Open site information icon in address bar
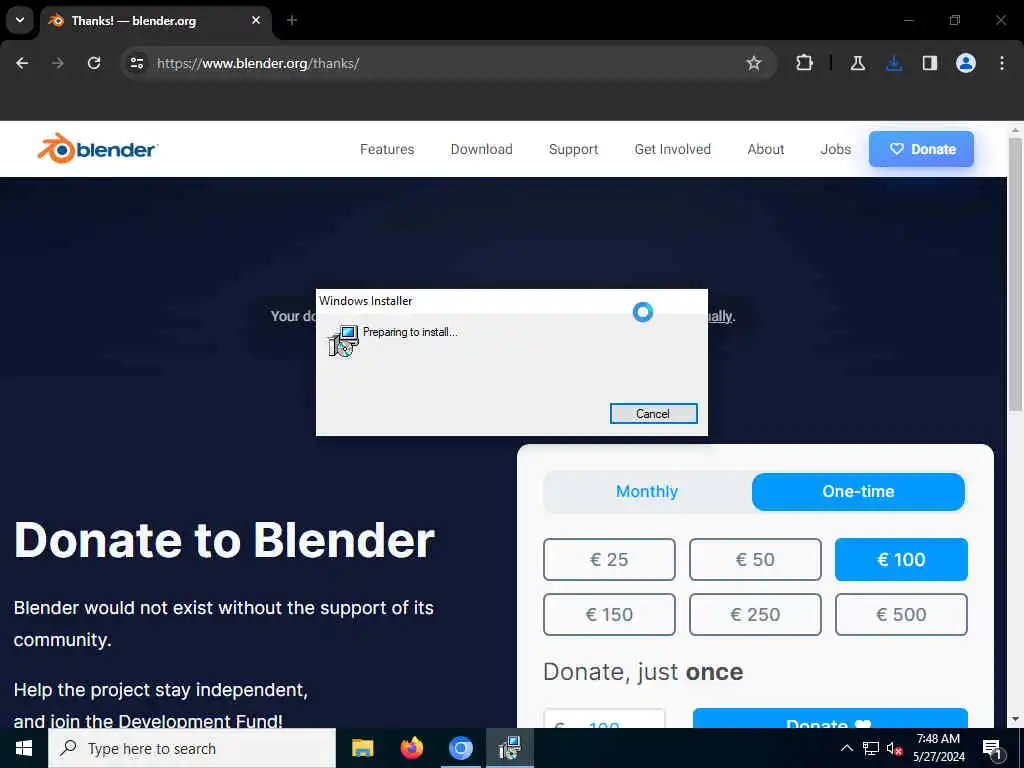 [136, 63]
